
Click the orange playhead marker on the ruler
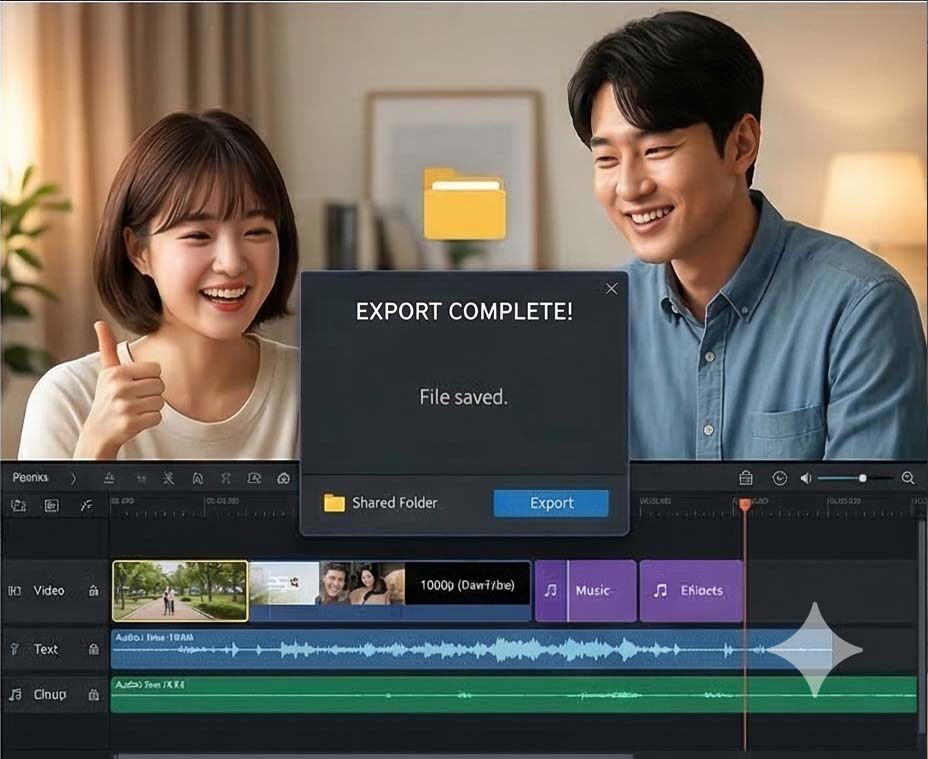[x=745, y=505]
